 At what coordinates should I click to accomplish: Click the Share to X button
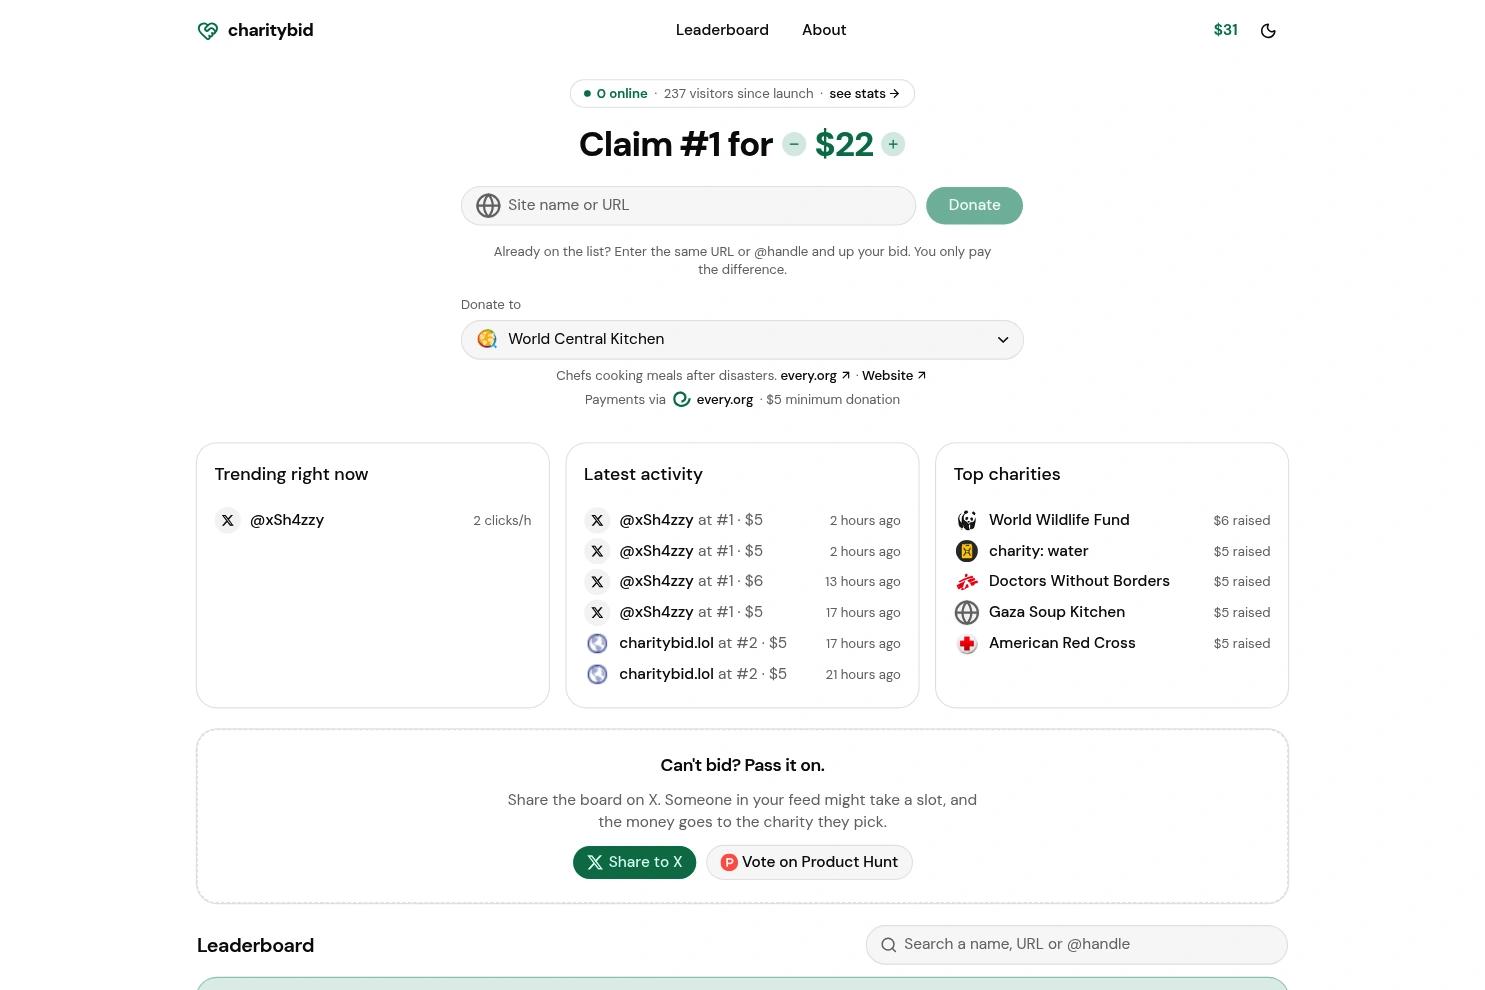click(634, 862)
